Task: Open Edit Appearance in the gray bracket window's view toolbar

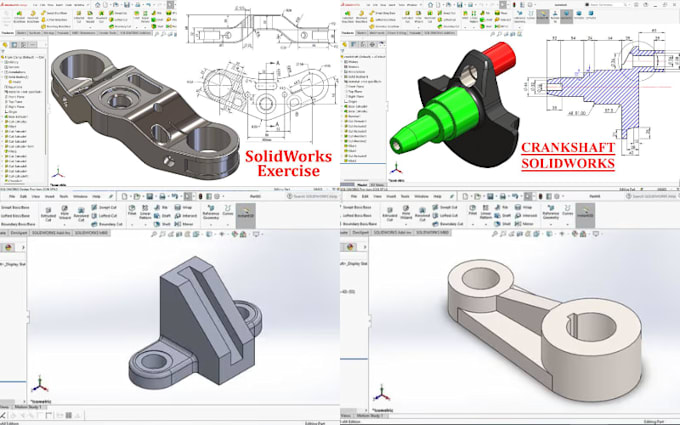Action: click(x=235, y=234)
